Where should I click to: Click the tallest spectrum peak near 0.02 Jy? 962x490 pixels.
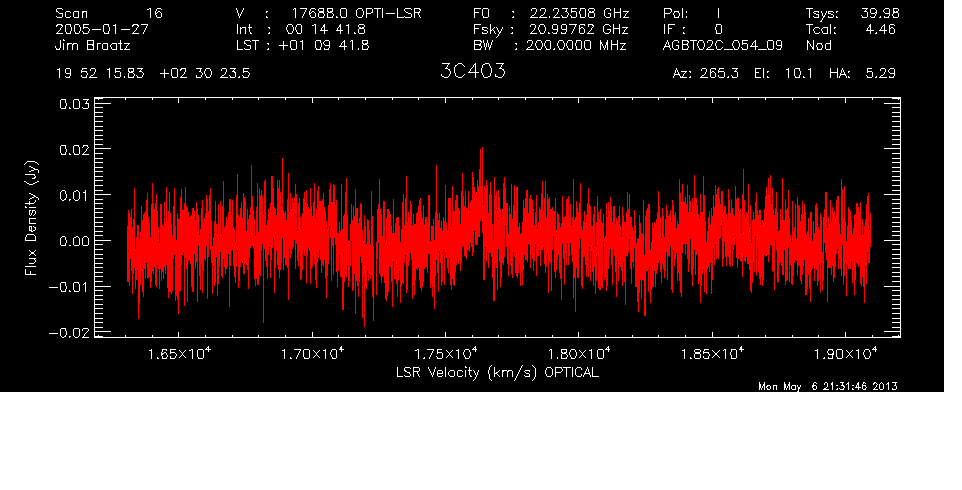pyautogui.click(x=482, y=150)
